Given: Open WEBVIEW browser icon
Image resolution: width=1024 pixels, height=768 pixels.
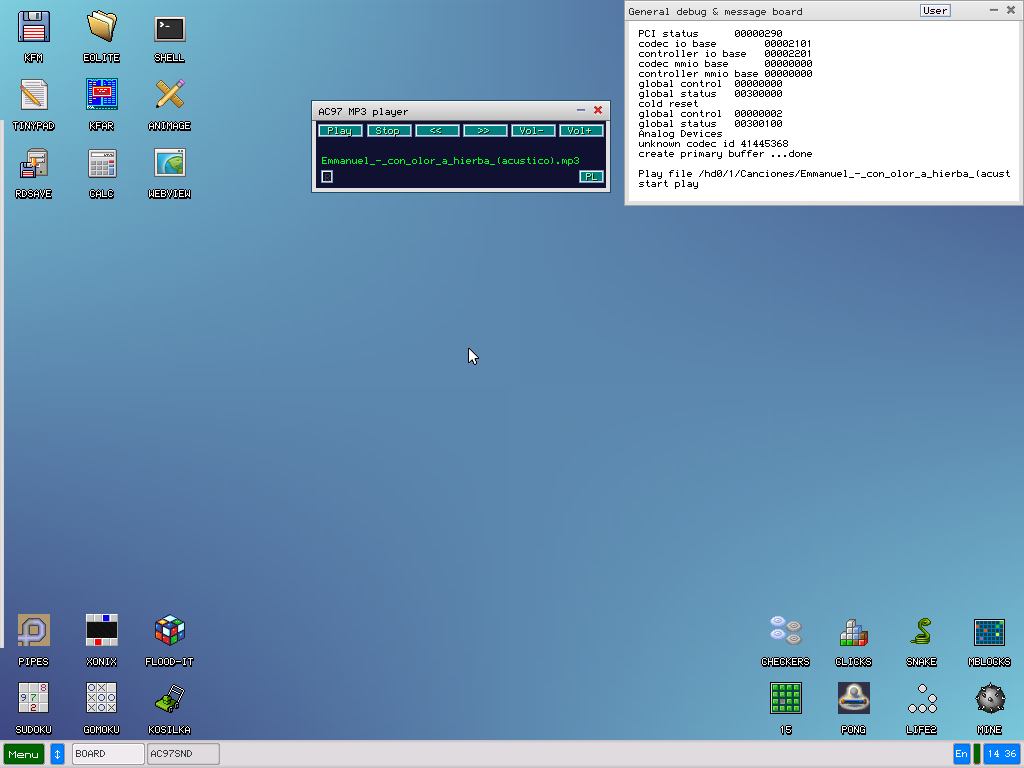Looking at the screenshot, I should tap(169, 164).
